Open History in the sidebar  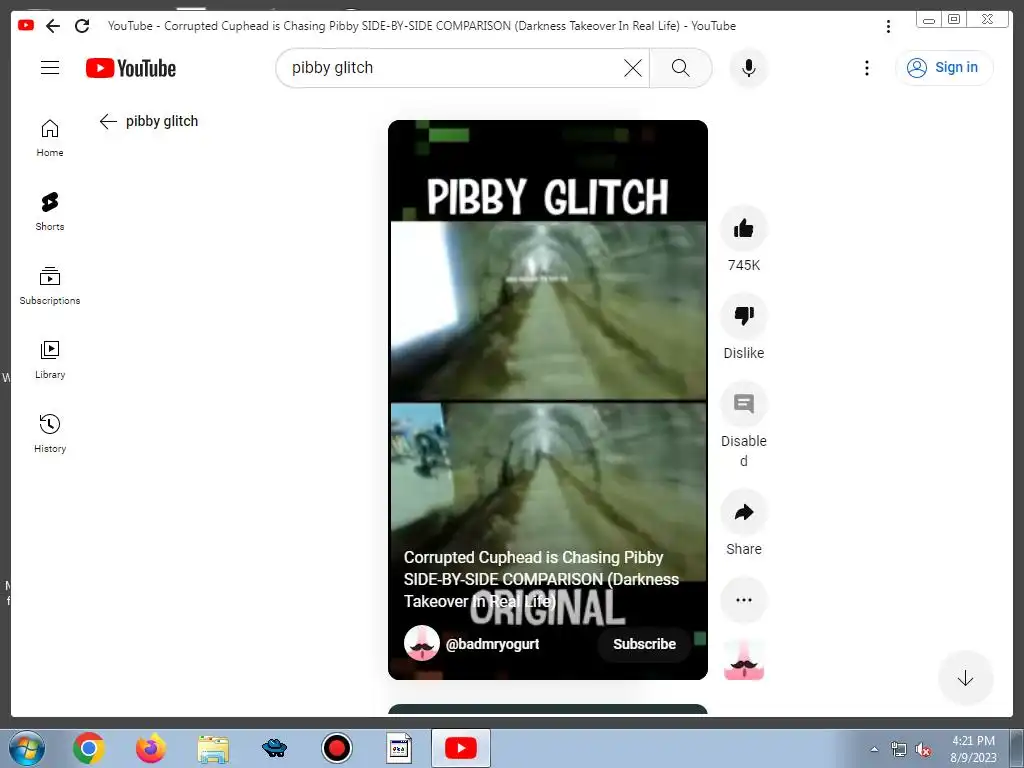point(50,434)
